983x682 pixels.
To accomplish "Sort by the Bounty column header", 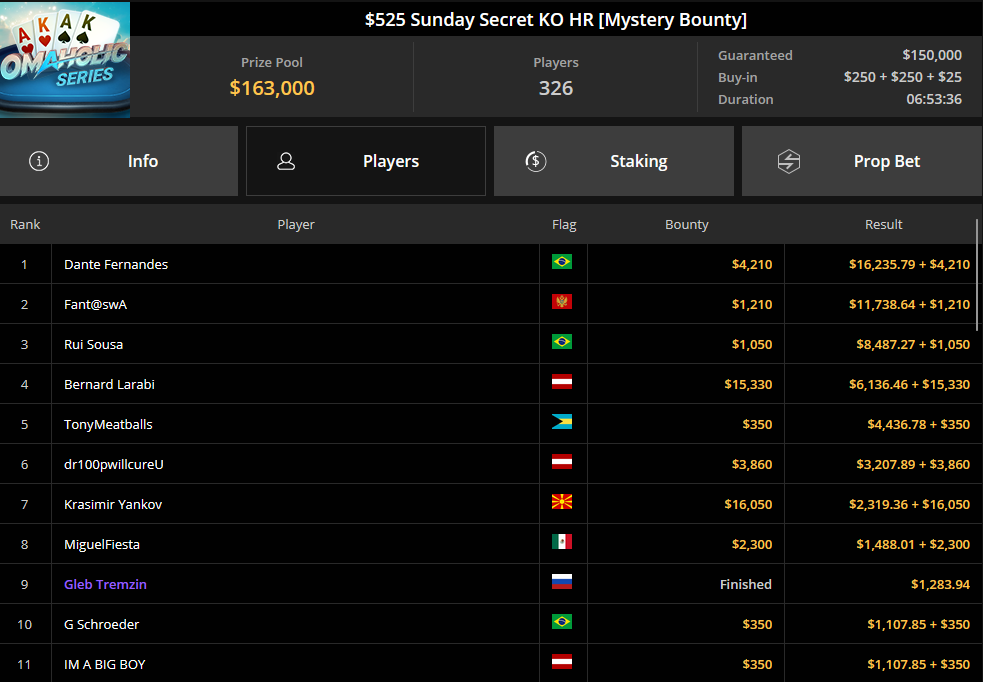I will click(686, 224).
